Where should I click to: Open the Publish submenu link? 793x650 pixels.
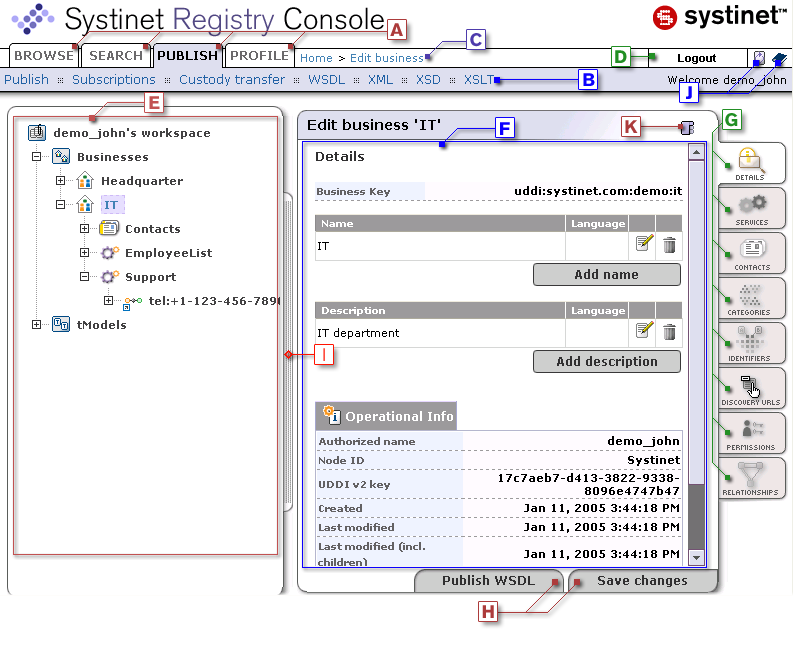pos(26,79)
